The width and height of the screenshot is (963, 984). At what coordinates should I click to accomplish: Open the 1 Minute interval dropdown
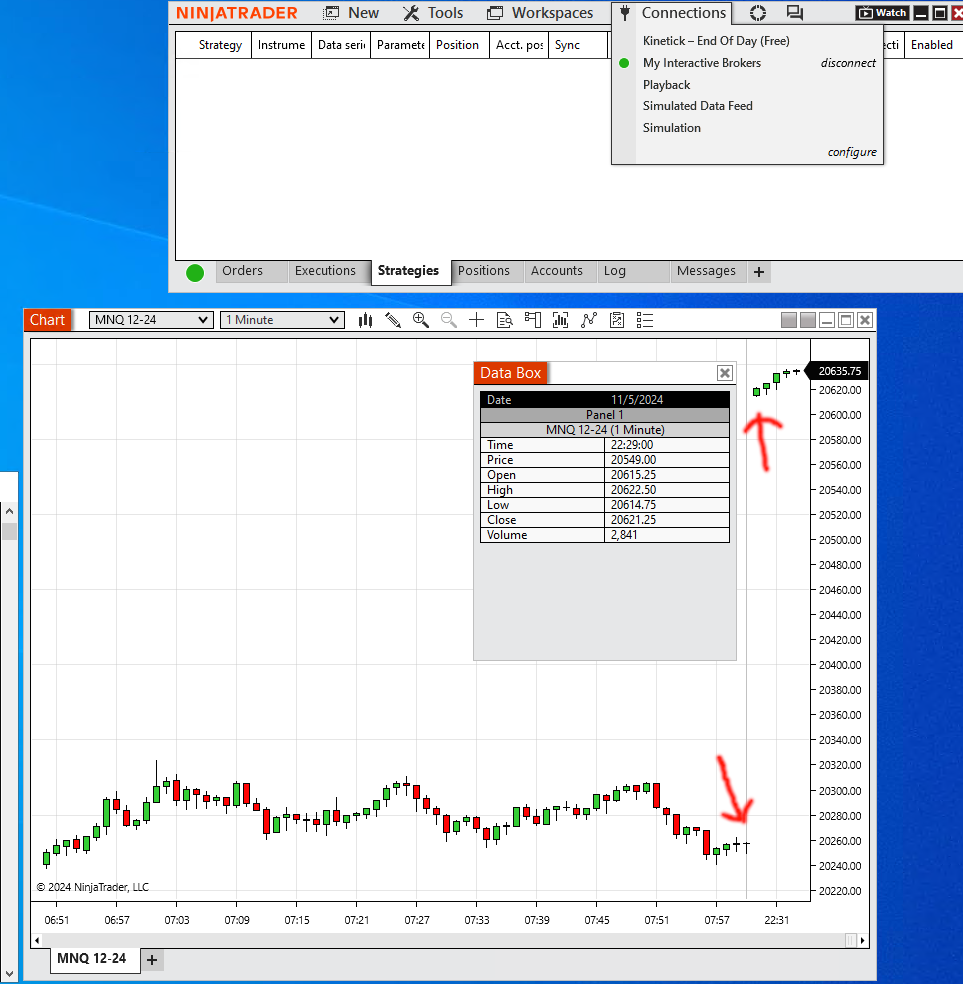pos(282,320)
